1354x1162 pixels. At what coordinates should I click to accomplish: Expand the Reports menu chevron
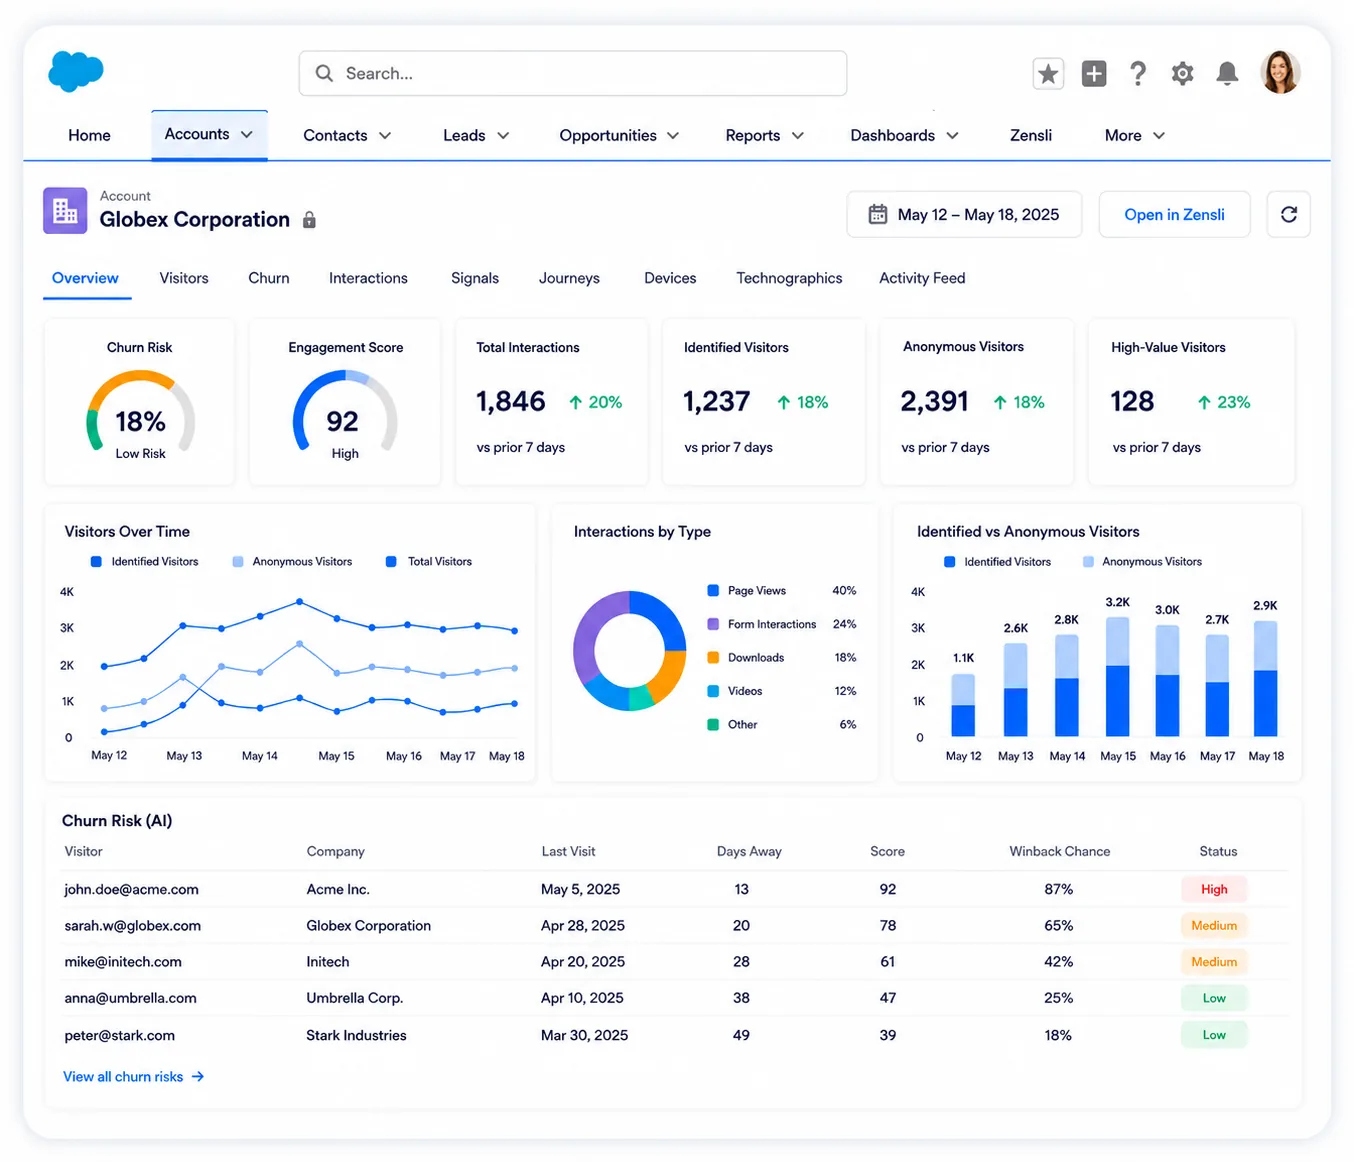pyautogui.click(x=798, y=135)
